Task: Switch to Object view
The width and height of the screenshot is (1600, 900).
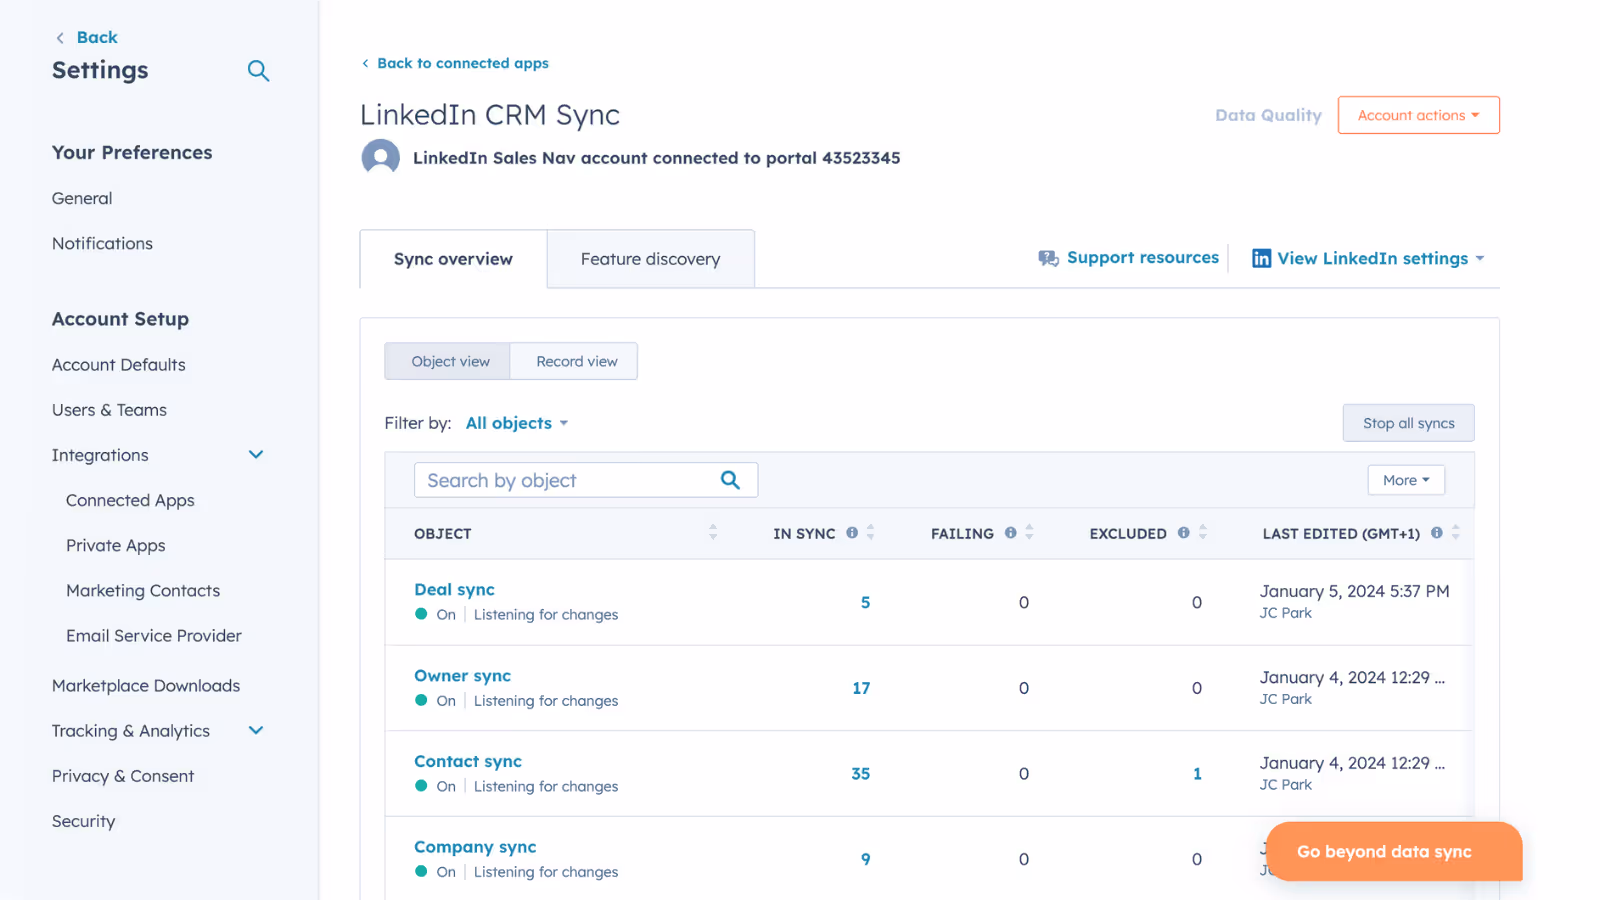Action: pos(448,361)
